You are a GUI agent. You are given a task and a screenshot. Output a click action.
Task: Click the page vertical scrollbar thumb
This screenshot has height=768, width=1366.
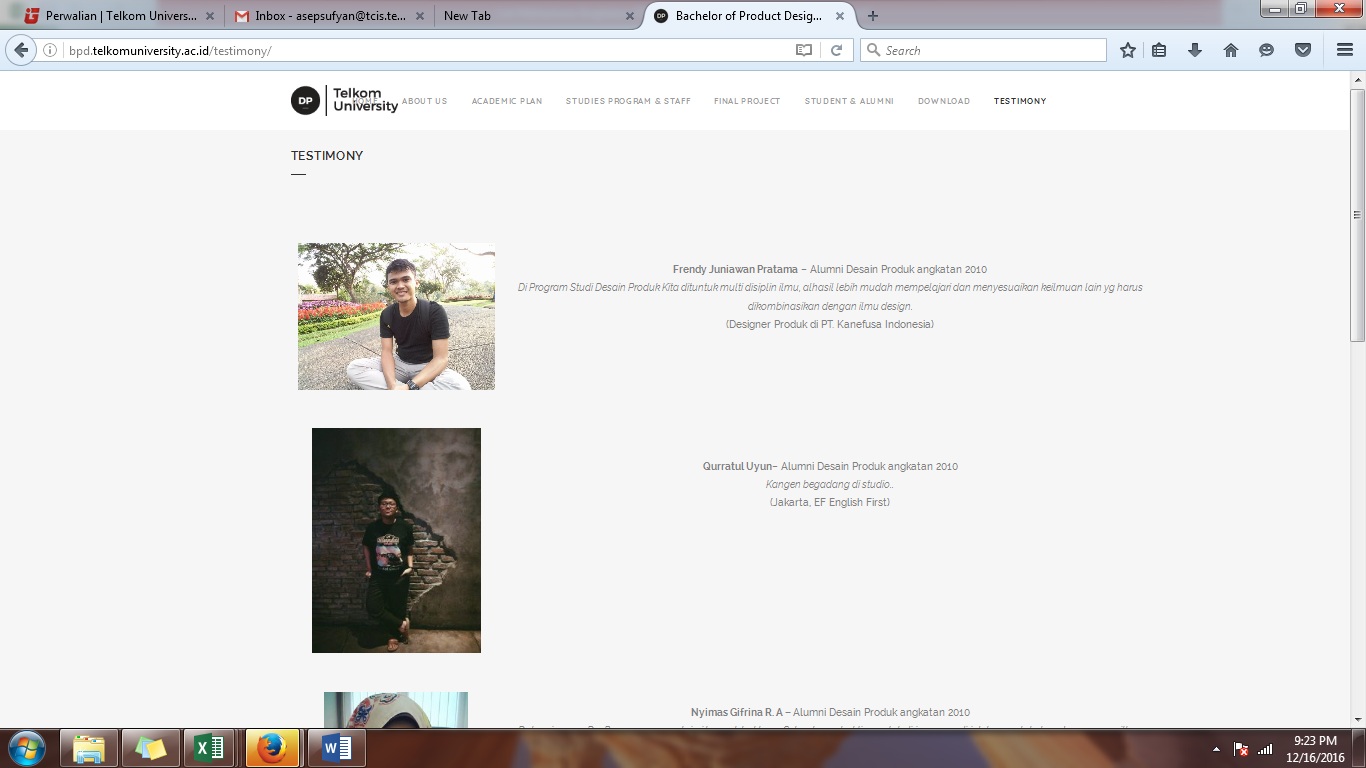pos(1357,215)
